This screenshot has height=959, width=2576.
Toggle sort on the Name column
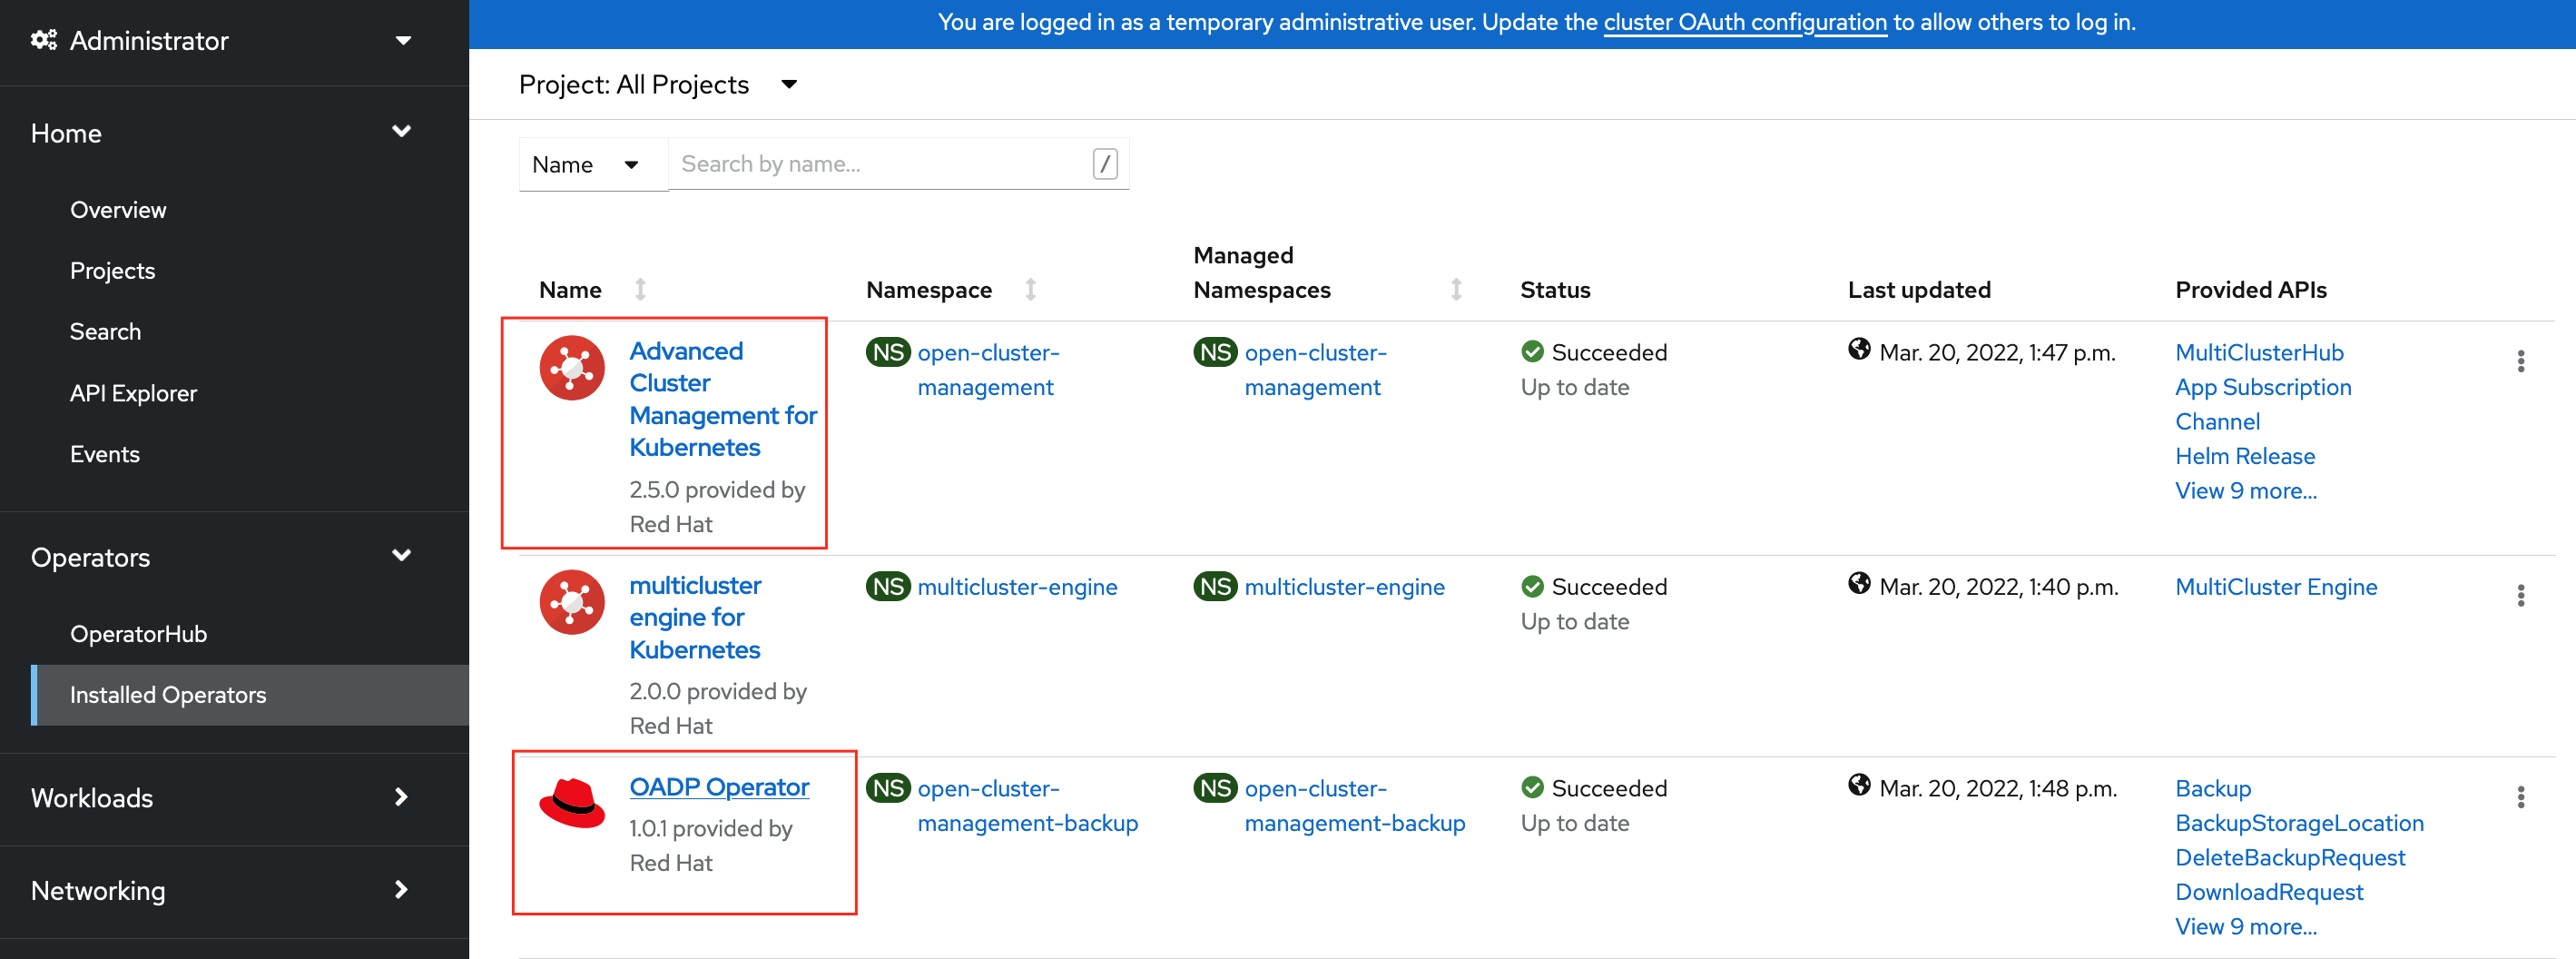[641, 288]
